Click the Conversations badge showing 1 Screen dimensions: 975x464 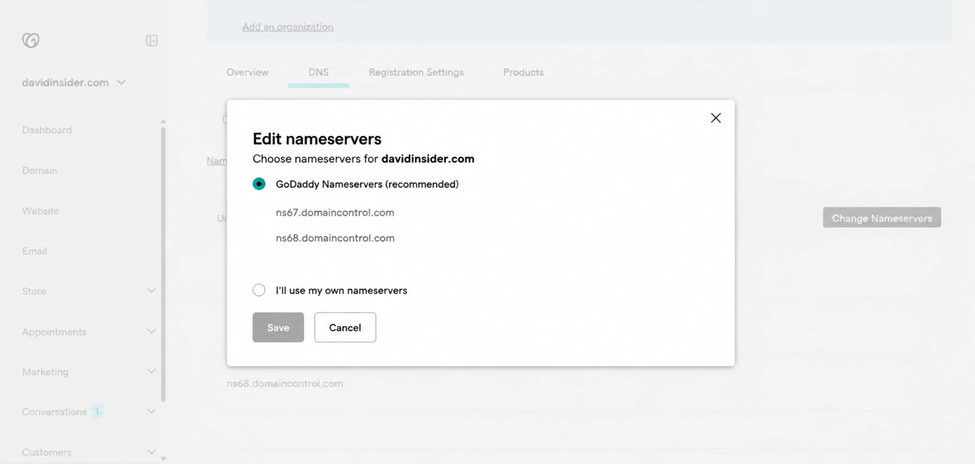click(97, 411)
